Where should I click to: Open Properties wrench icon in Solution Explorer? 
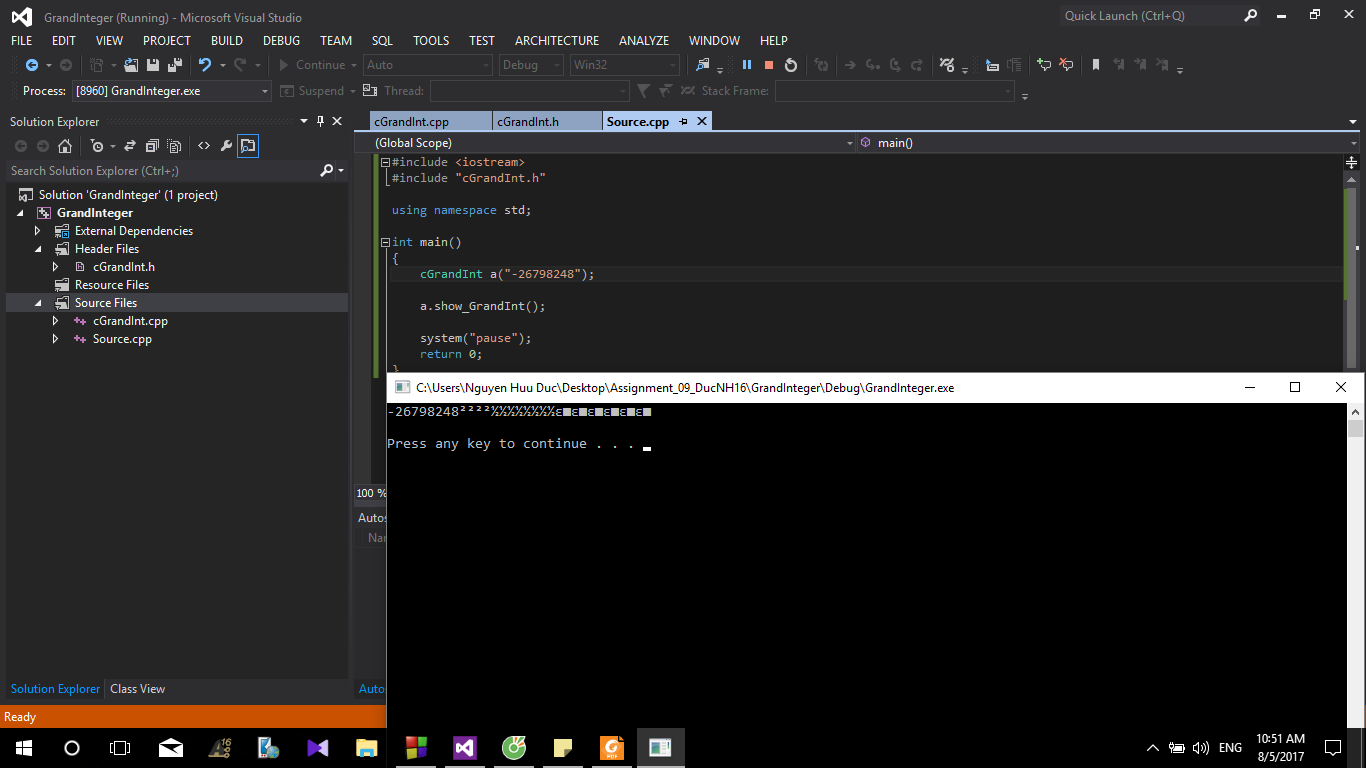(226, 146)
